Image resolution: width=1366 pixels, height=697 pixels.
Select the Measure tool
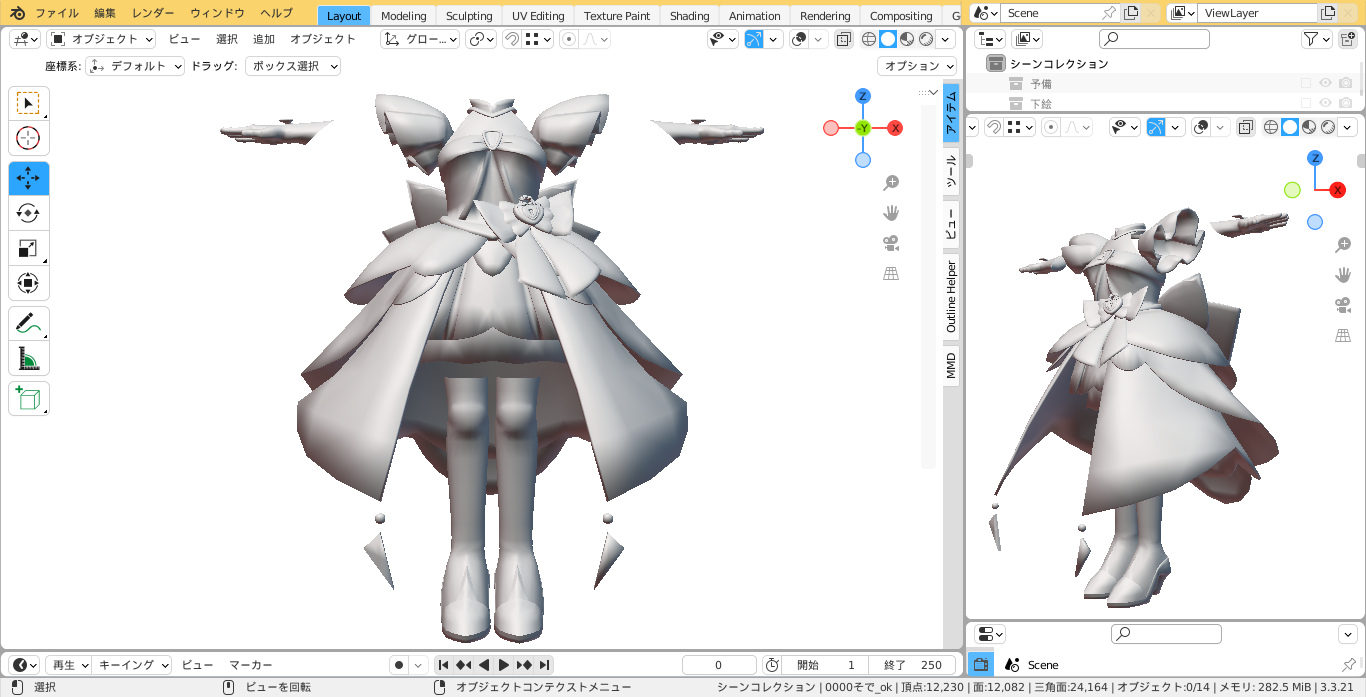28,358
